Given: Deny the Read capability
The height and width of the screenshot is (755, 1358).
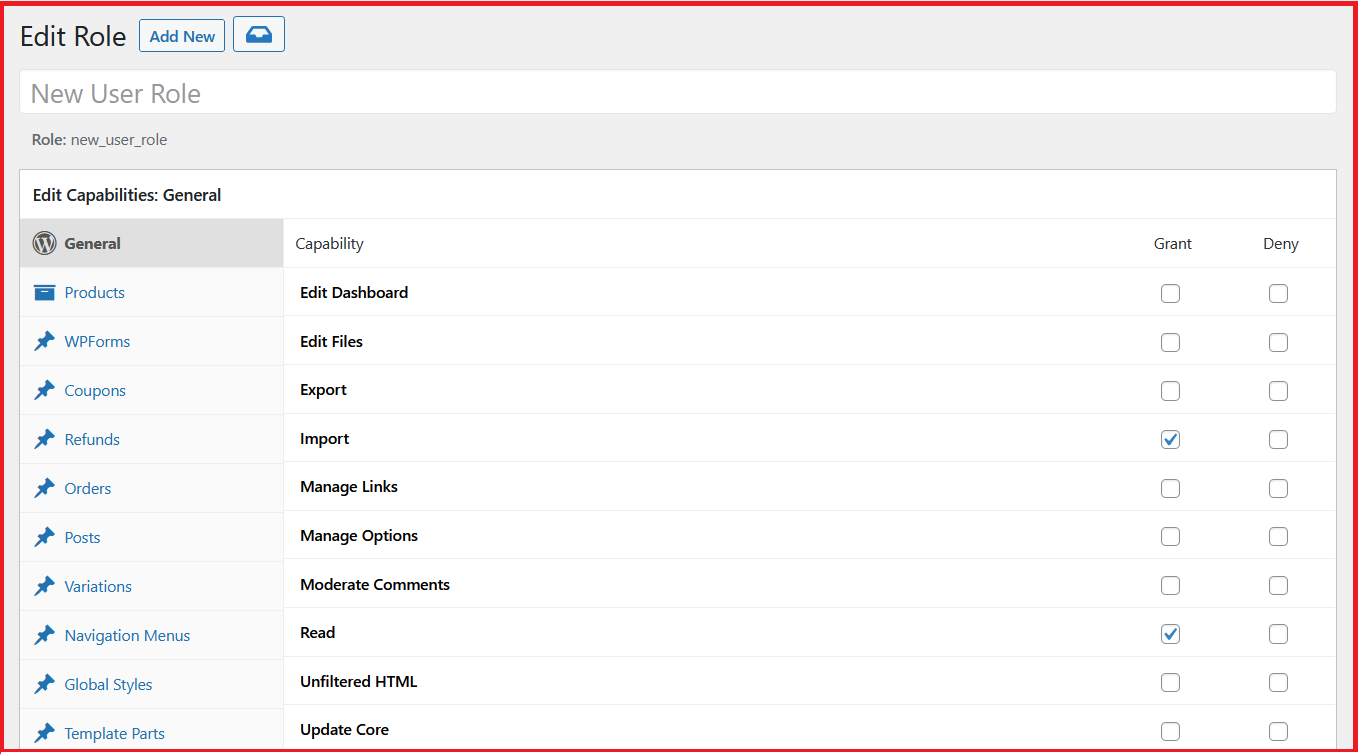Looking at the screenshot, I should point(1278,633).
